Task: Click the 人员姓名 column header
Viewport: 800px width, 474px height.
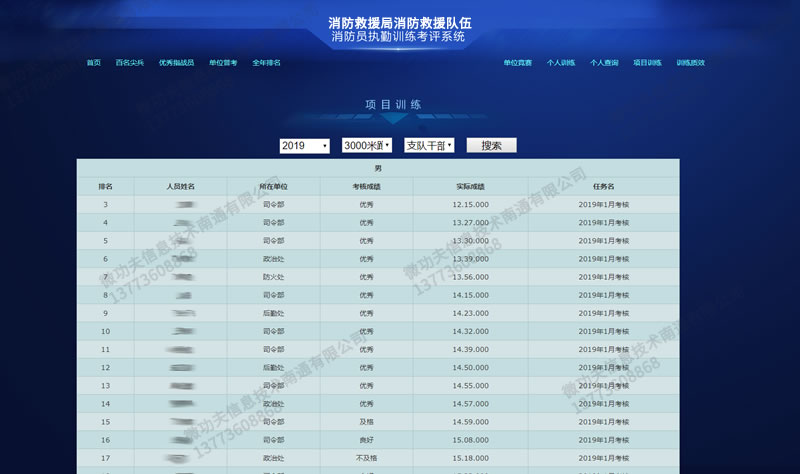Action: pos(181,186)
